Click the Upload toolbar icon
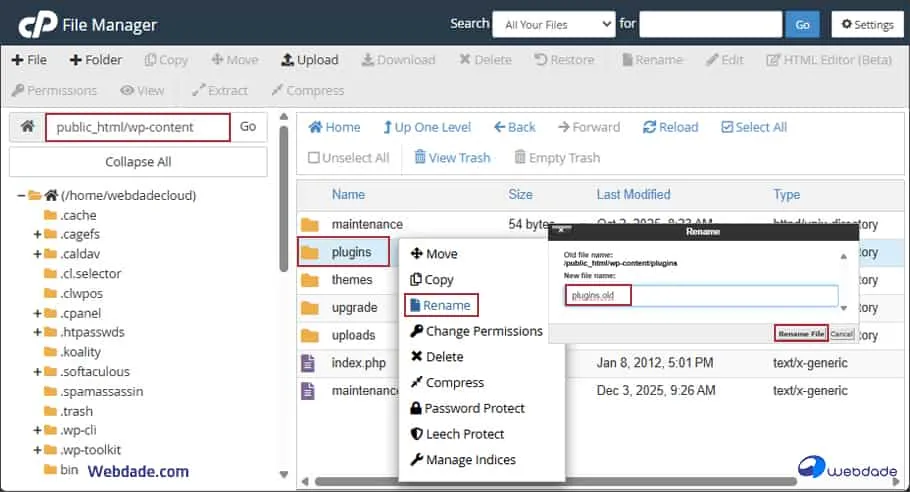910x492 pixels. pos(288,60)
